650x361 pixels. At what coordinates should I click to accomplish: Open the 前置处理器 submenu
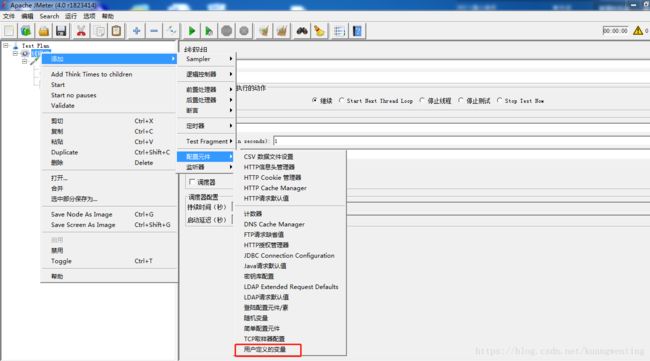(206, 90)
